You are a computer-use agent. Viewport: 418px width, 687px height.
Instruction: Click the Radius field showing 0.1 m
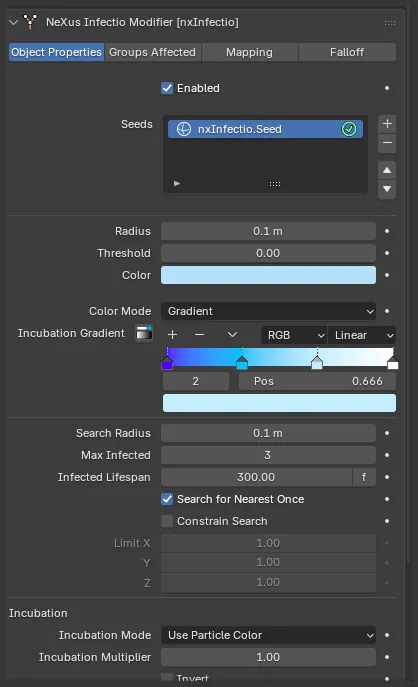click(x=268, y=231)
